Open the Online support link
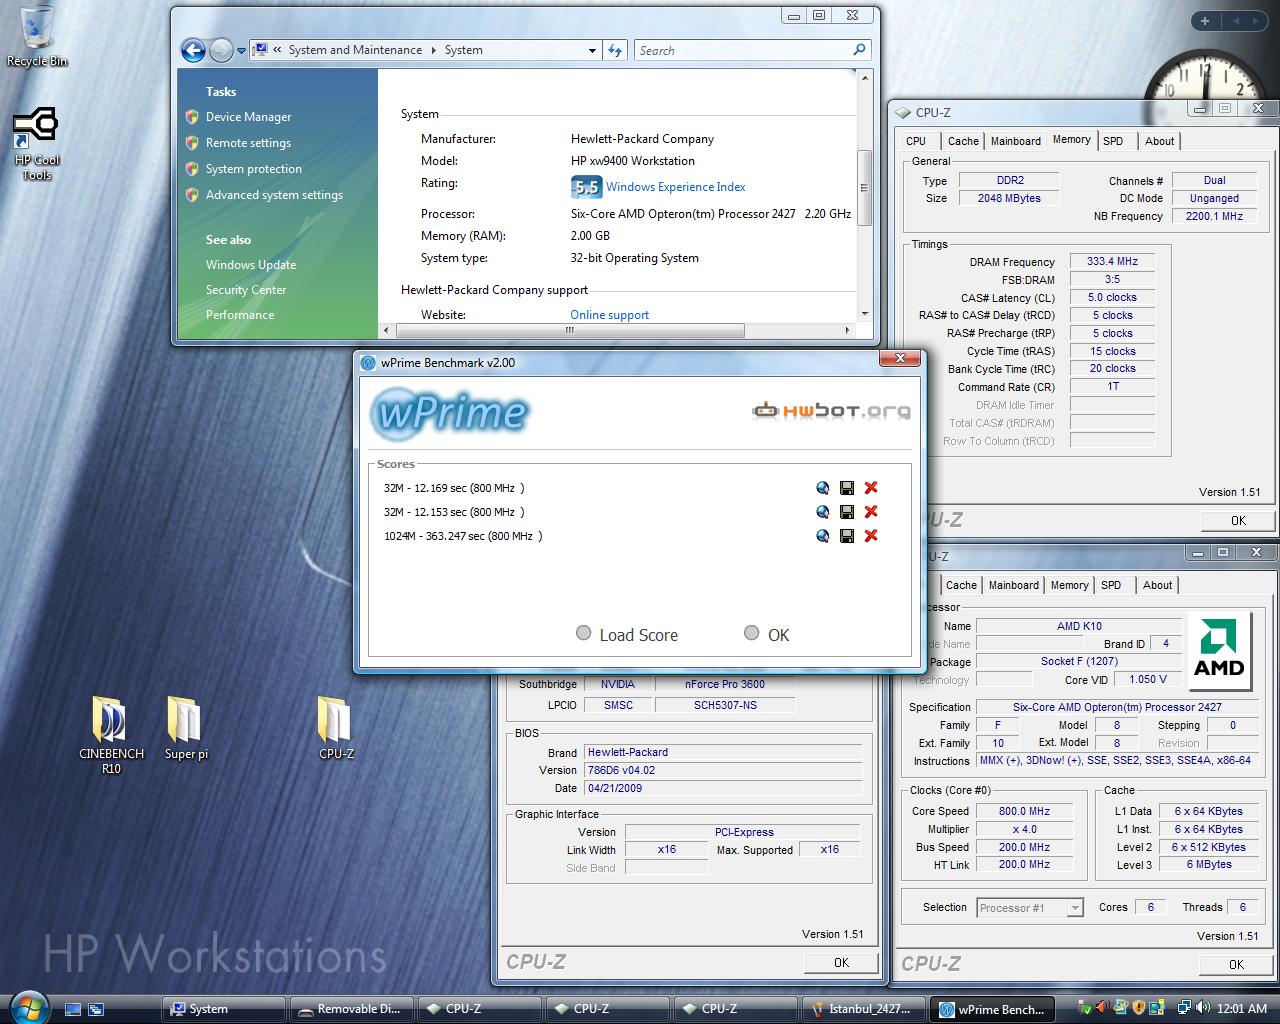The height and width of the screenshot is (1024, 1280). tap(609, 315)
